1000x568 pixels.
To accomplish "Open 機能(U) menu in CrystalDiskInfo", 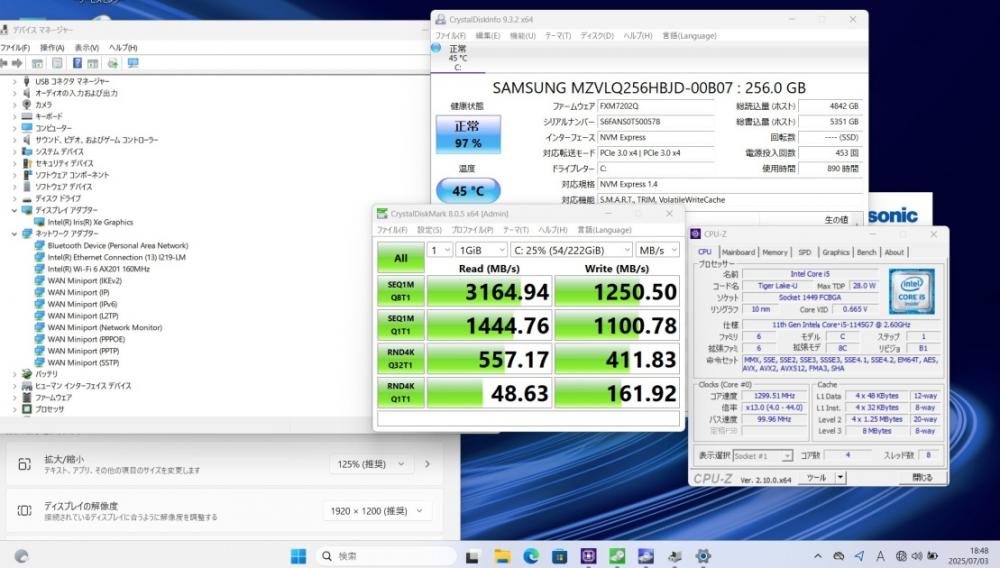I will coord(522,36).
